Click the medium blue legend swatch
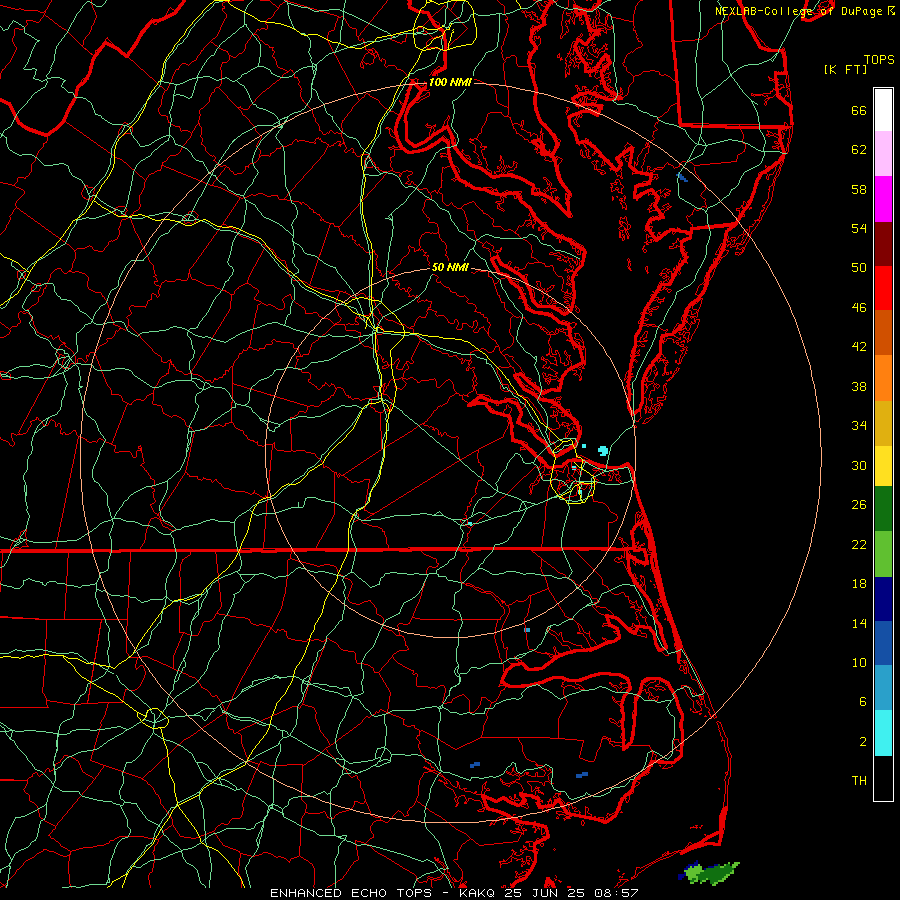 [883, 643]
